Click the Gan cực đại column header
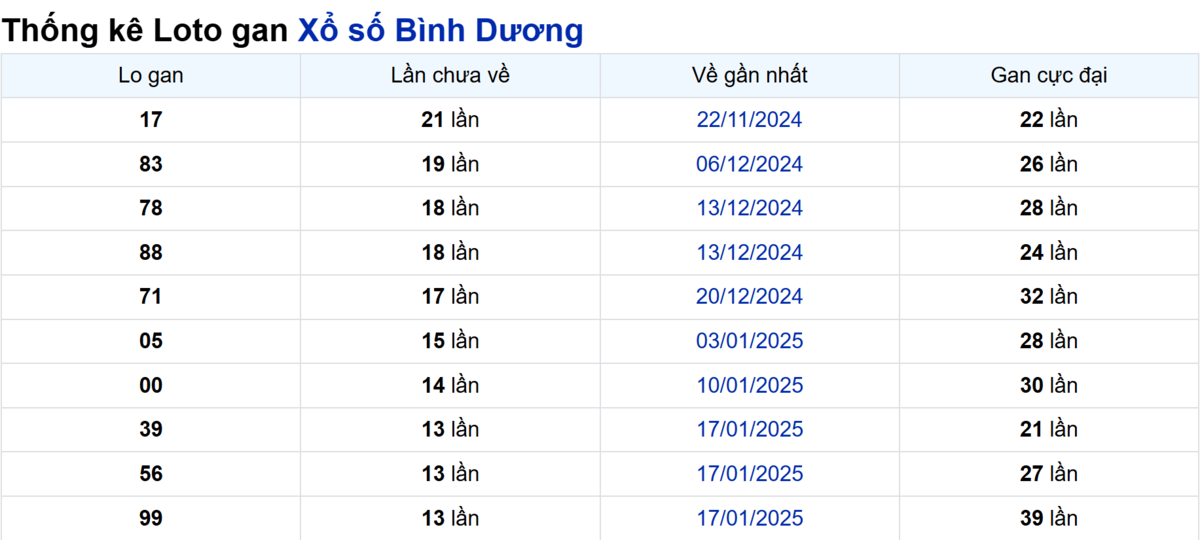 point(1049,75)
